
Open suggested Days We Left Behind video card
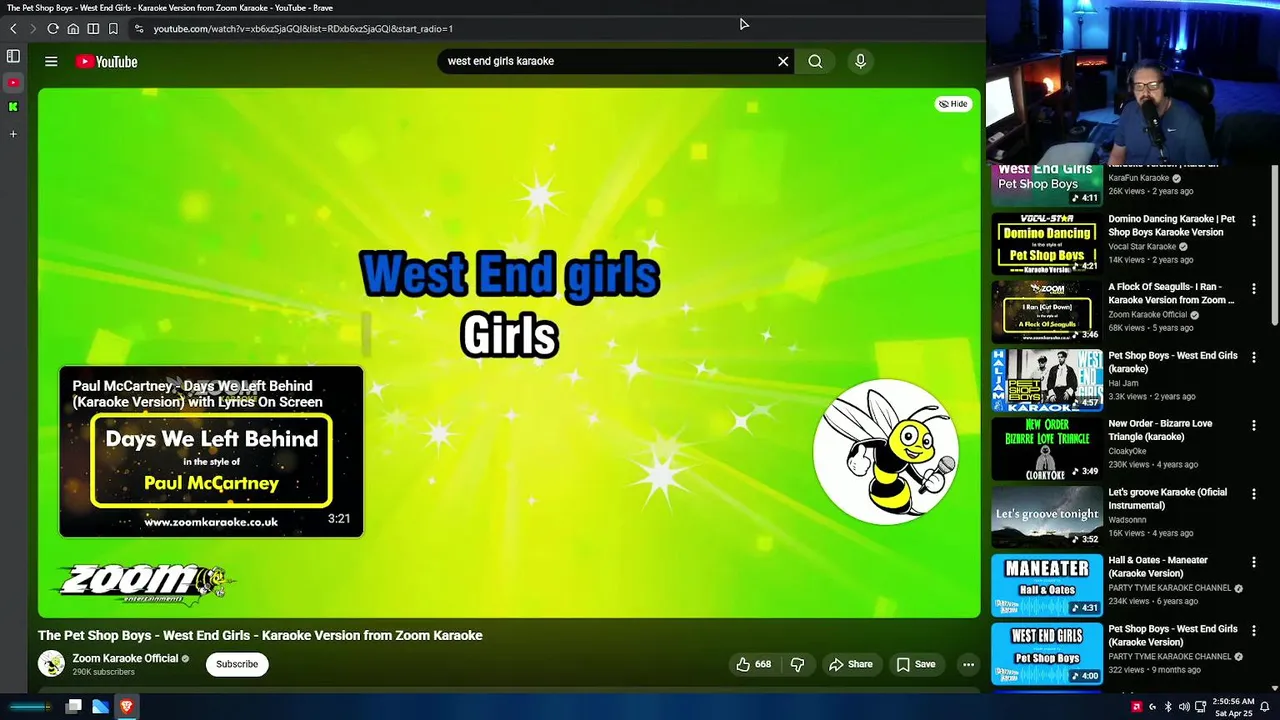(211, 452)
